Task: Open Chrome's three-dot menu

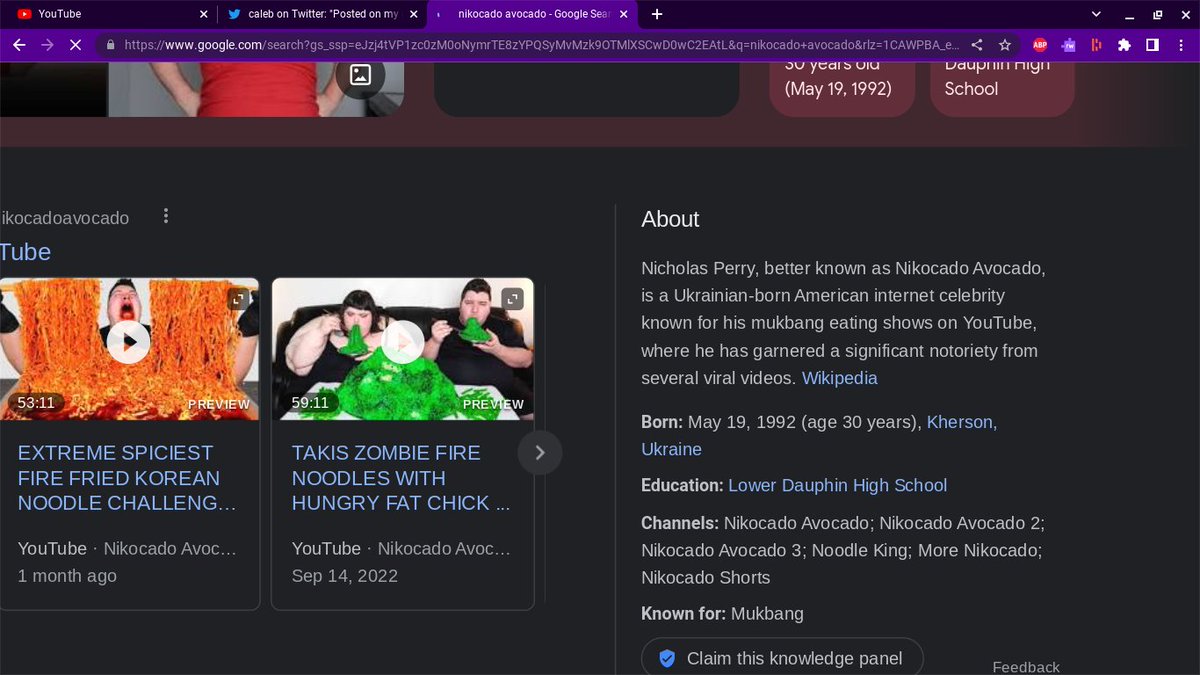Action: [x=1180, y=45]
